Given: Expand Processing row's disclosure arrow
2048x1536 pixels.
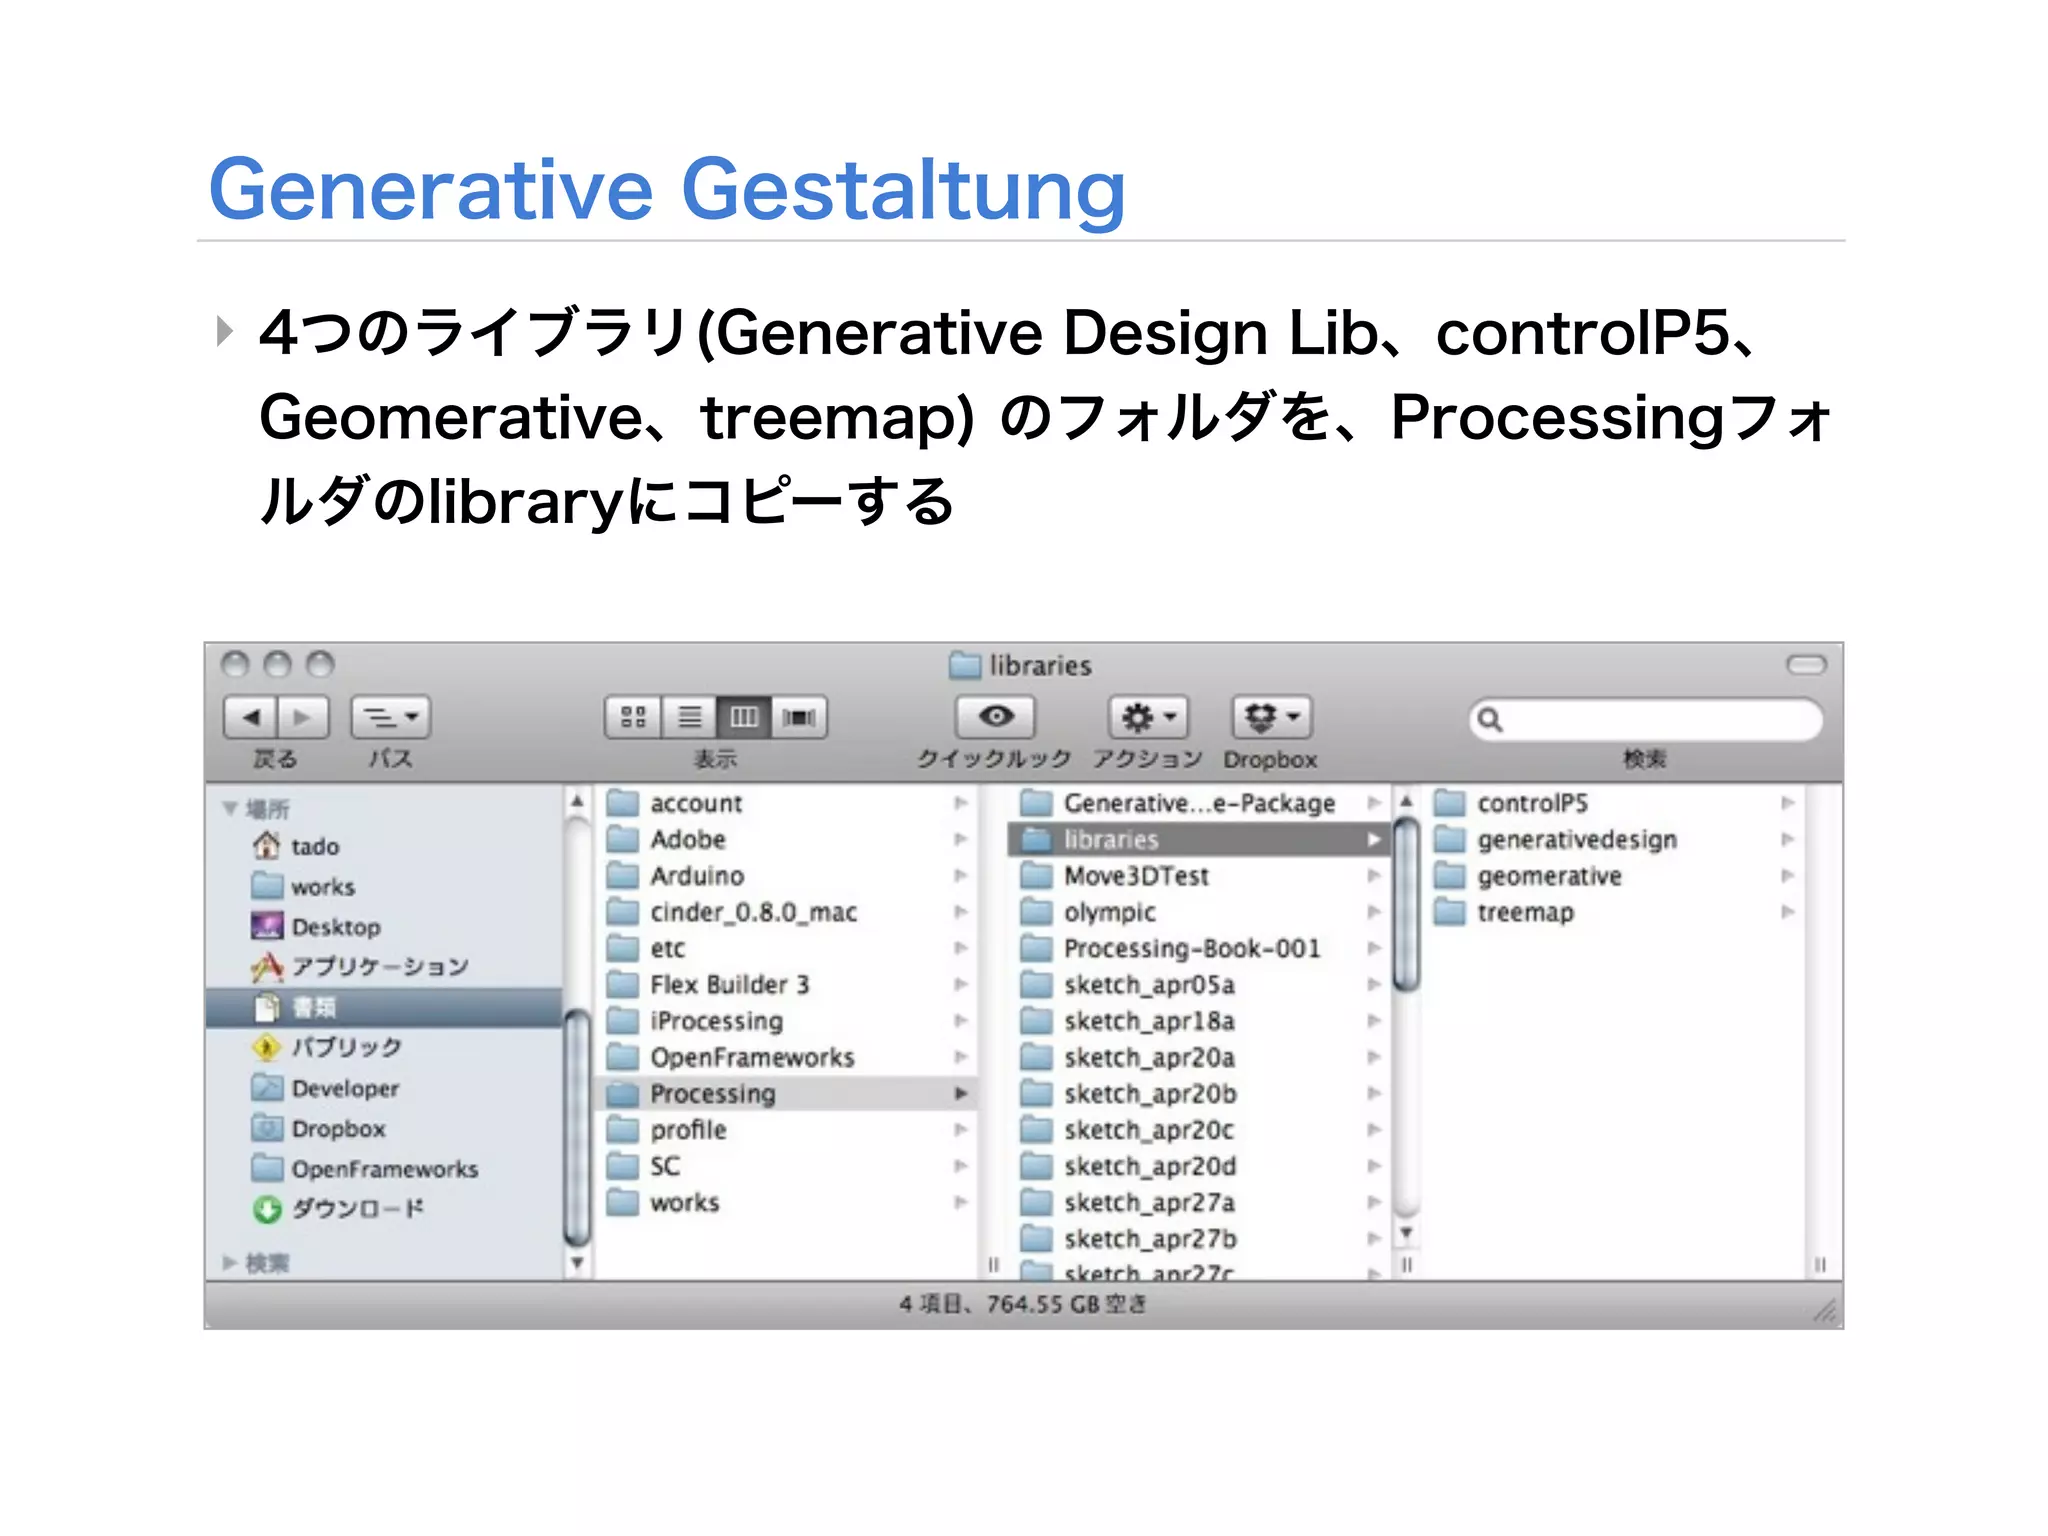Looking at the screenshot, I should [960, 1093].
